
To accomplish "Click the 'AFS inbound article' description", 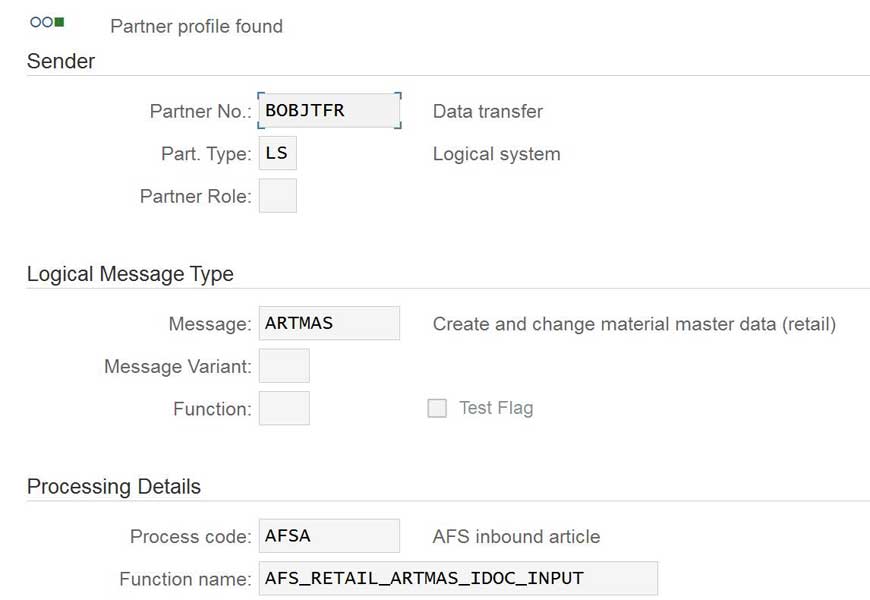I will click(x=517, y=537).
